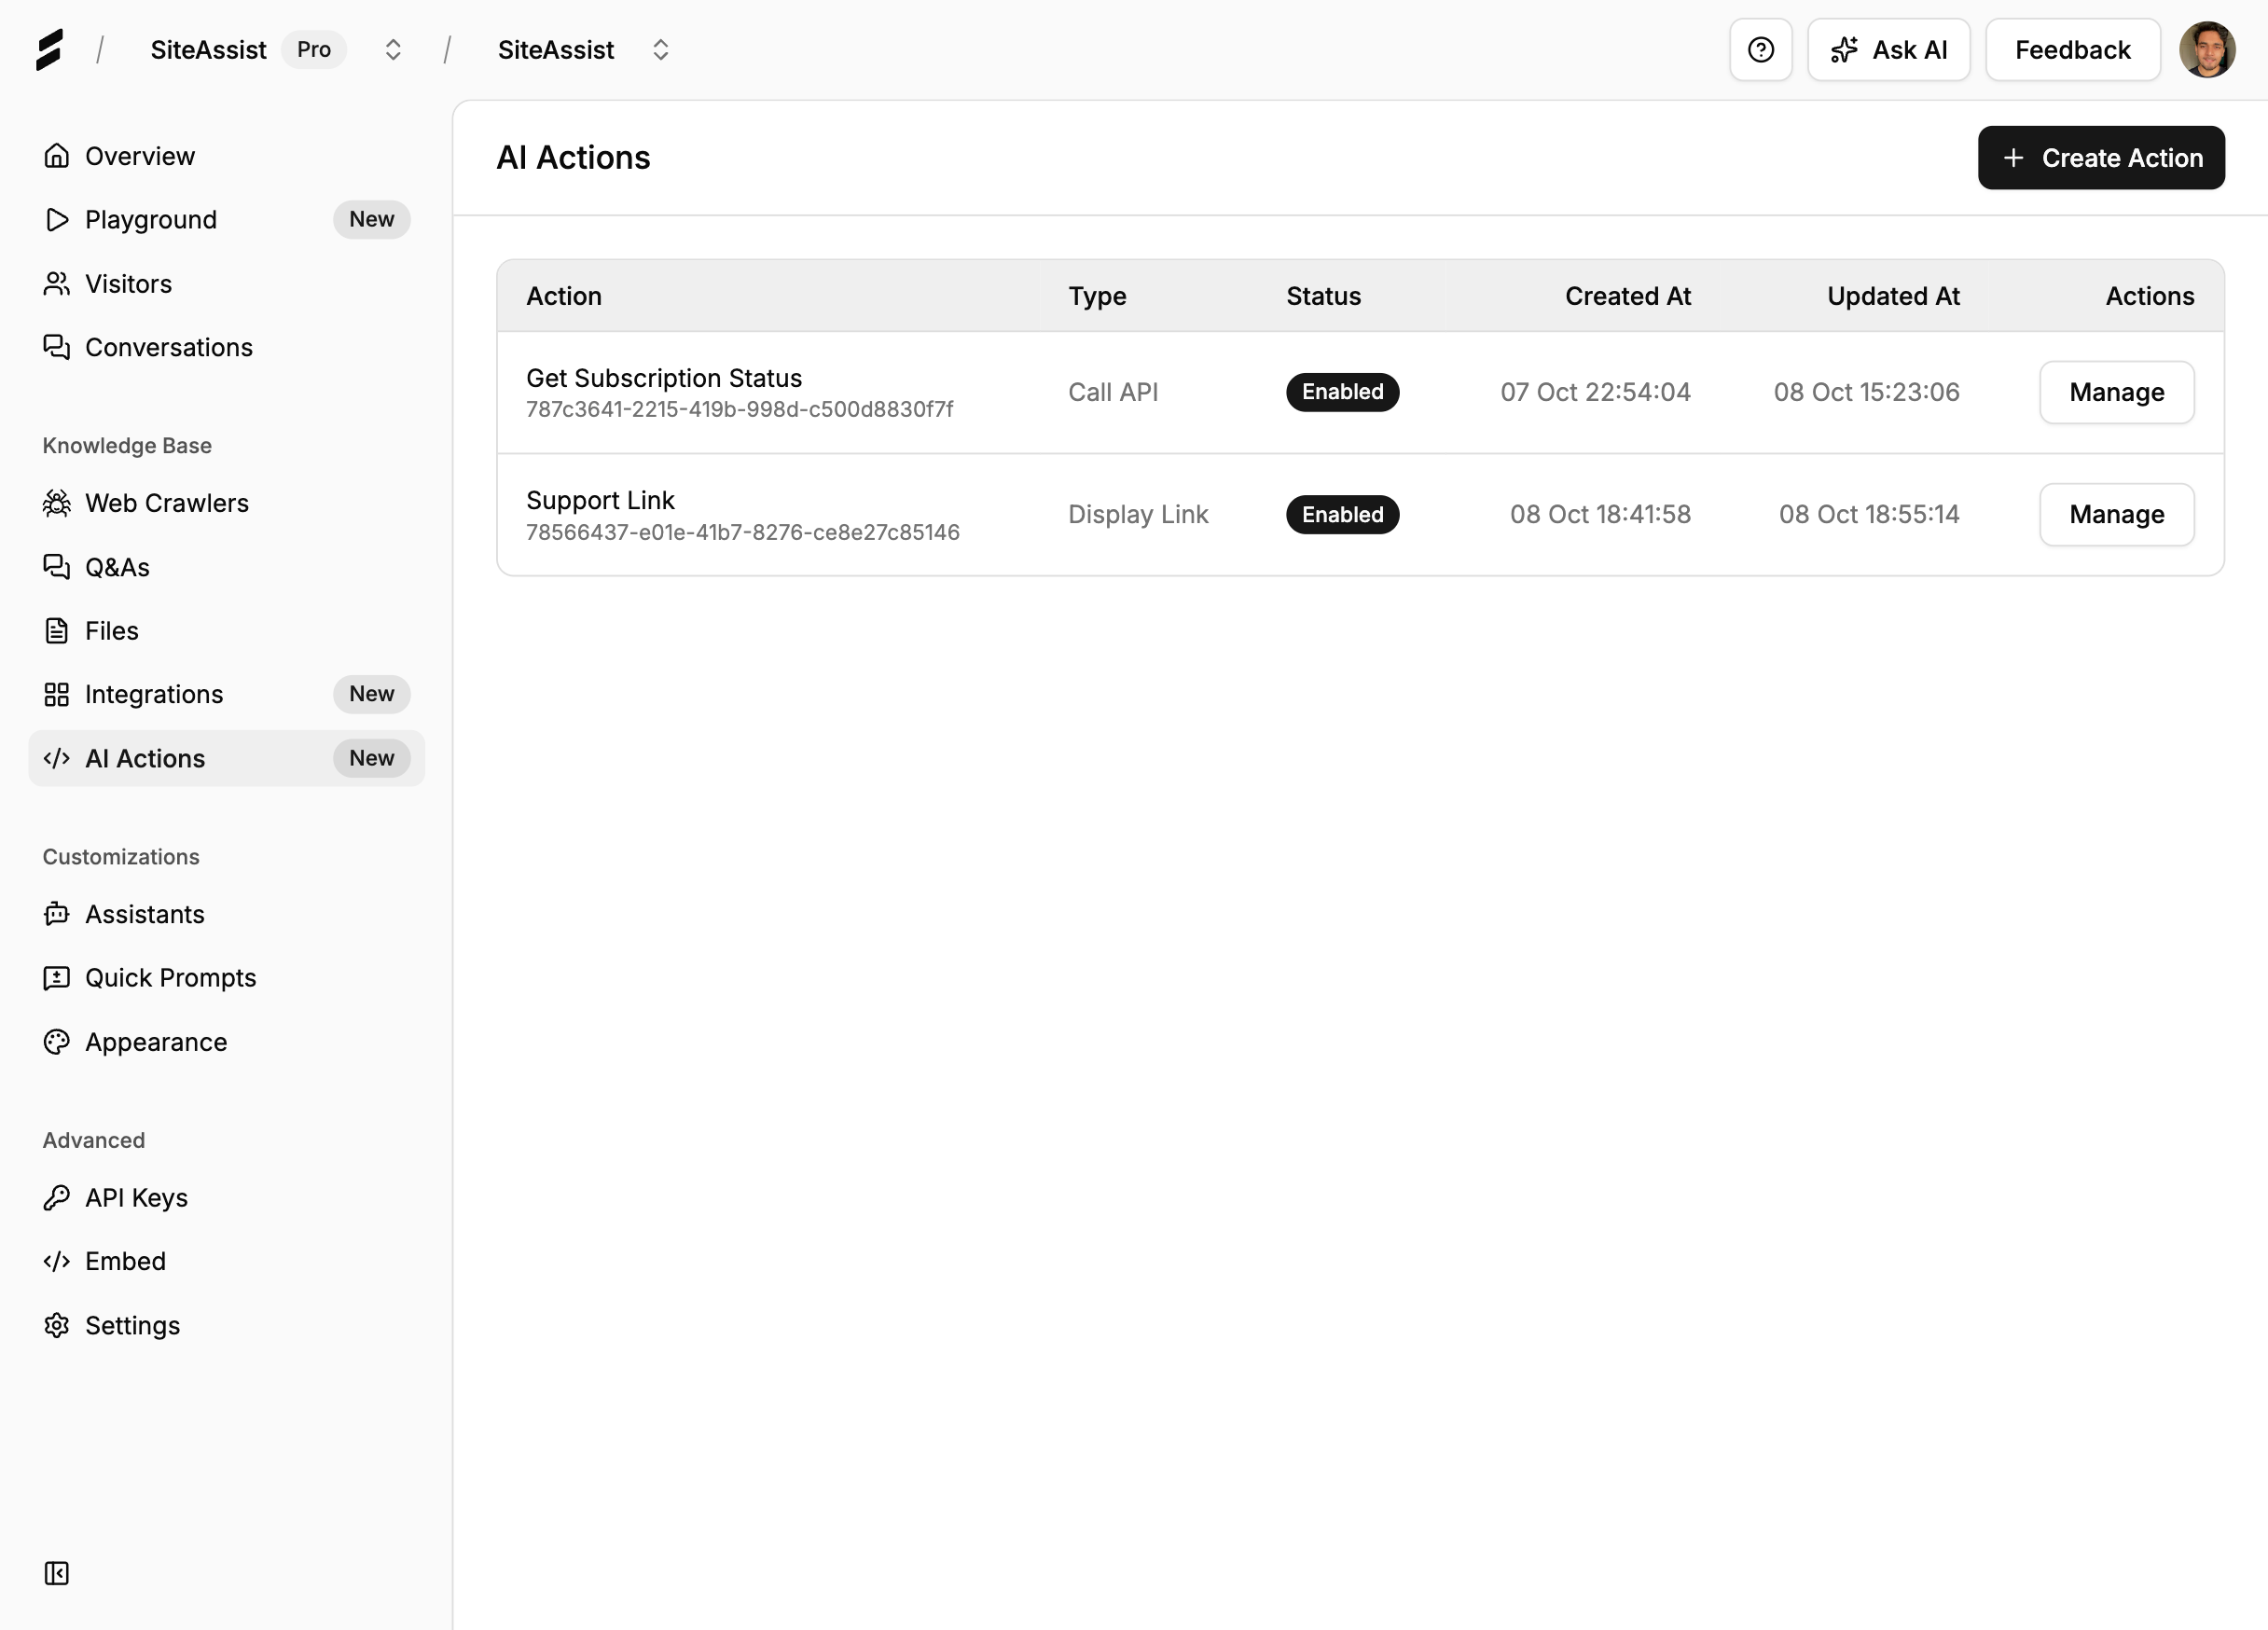Image resolution: width=2268 pixels, height=1630 pixels.
Task: Click the Playground play icon
Action: tap(57, 220)
